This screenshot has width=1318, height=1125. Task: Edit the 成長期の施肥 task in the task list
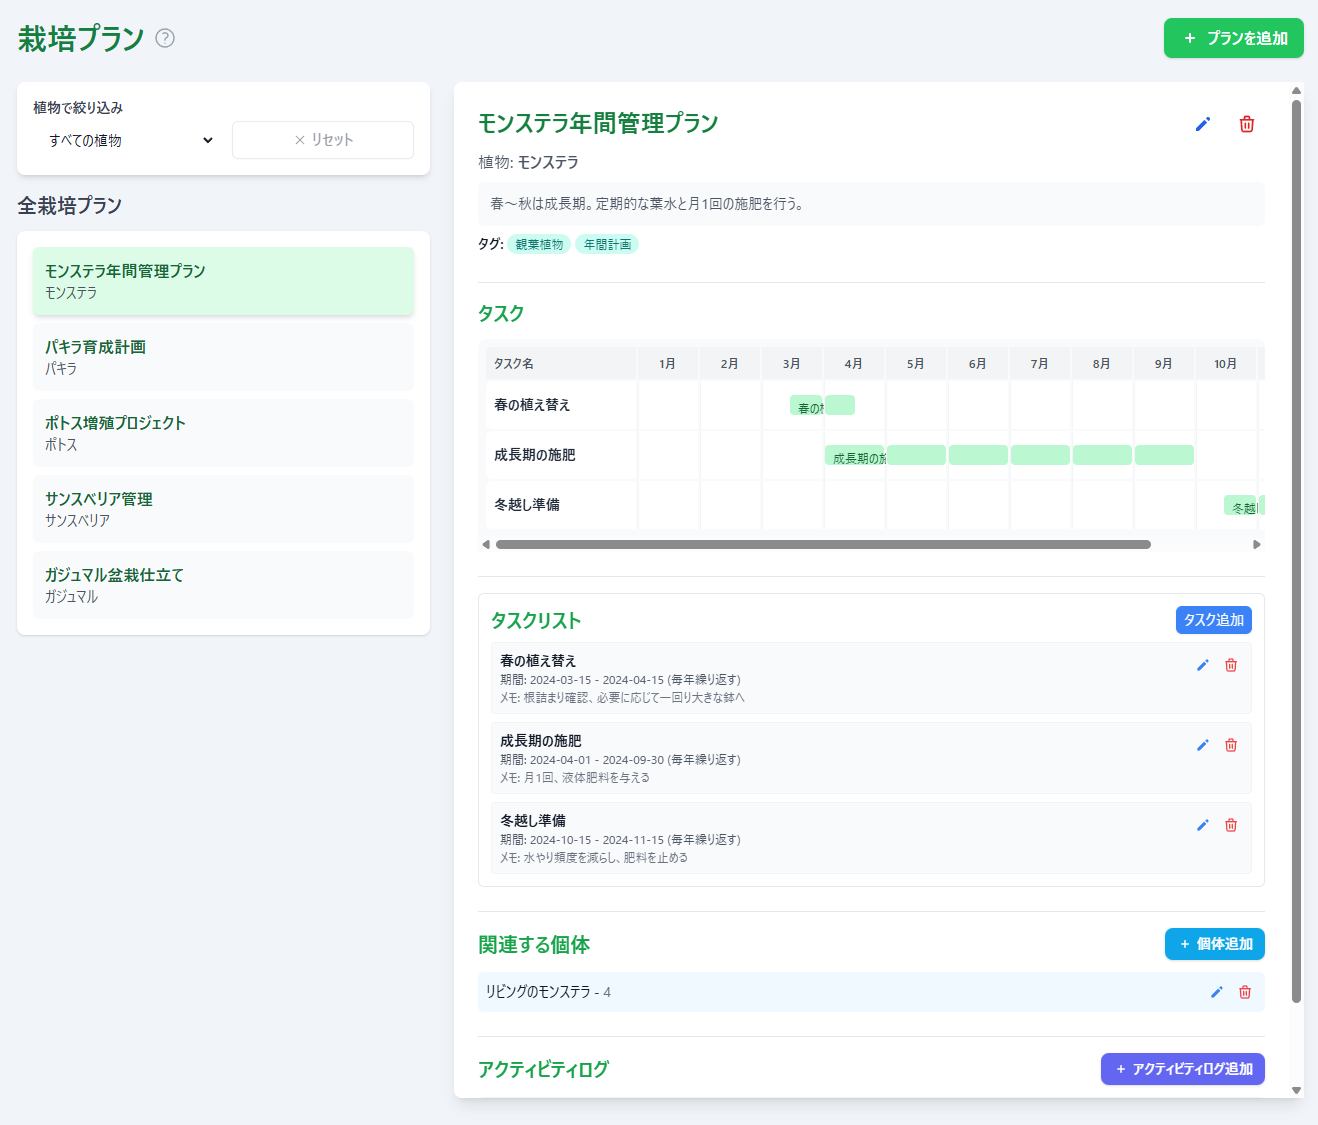[1203, 745]
